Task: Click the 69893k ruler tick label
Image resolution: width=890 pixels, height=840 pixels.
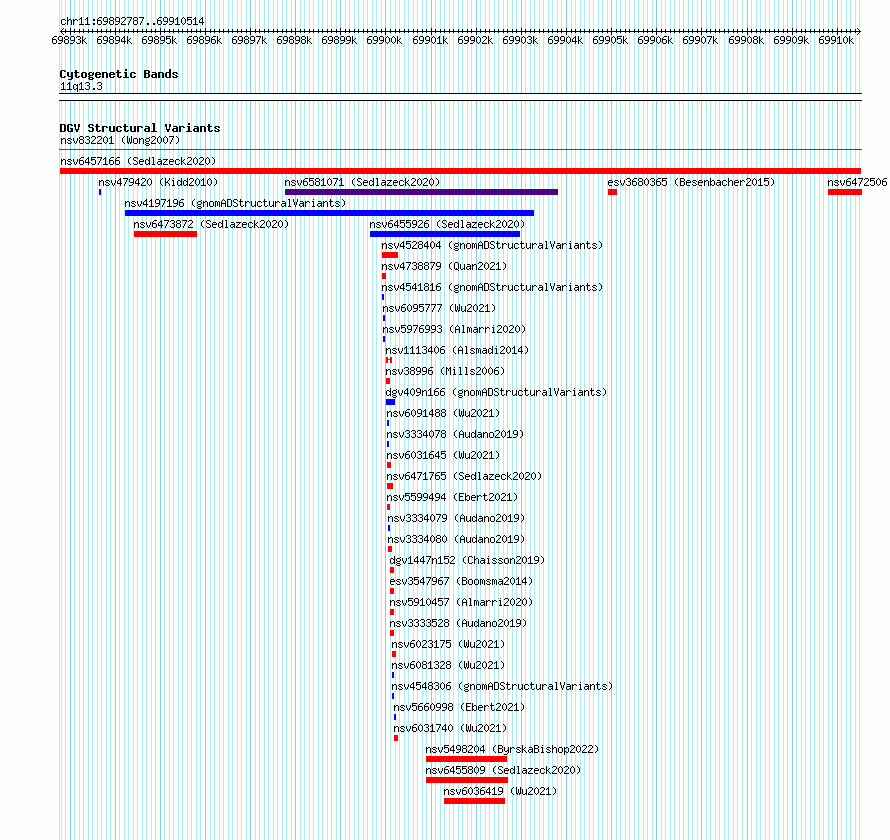Action: [69, 40]
